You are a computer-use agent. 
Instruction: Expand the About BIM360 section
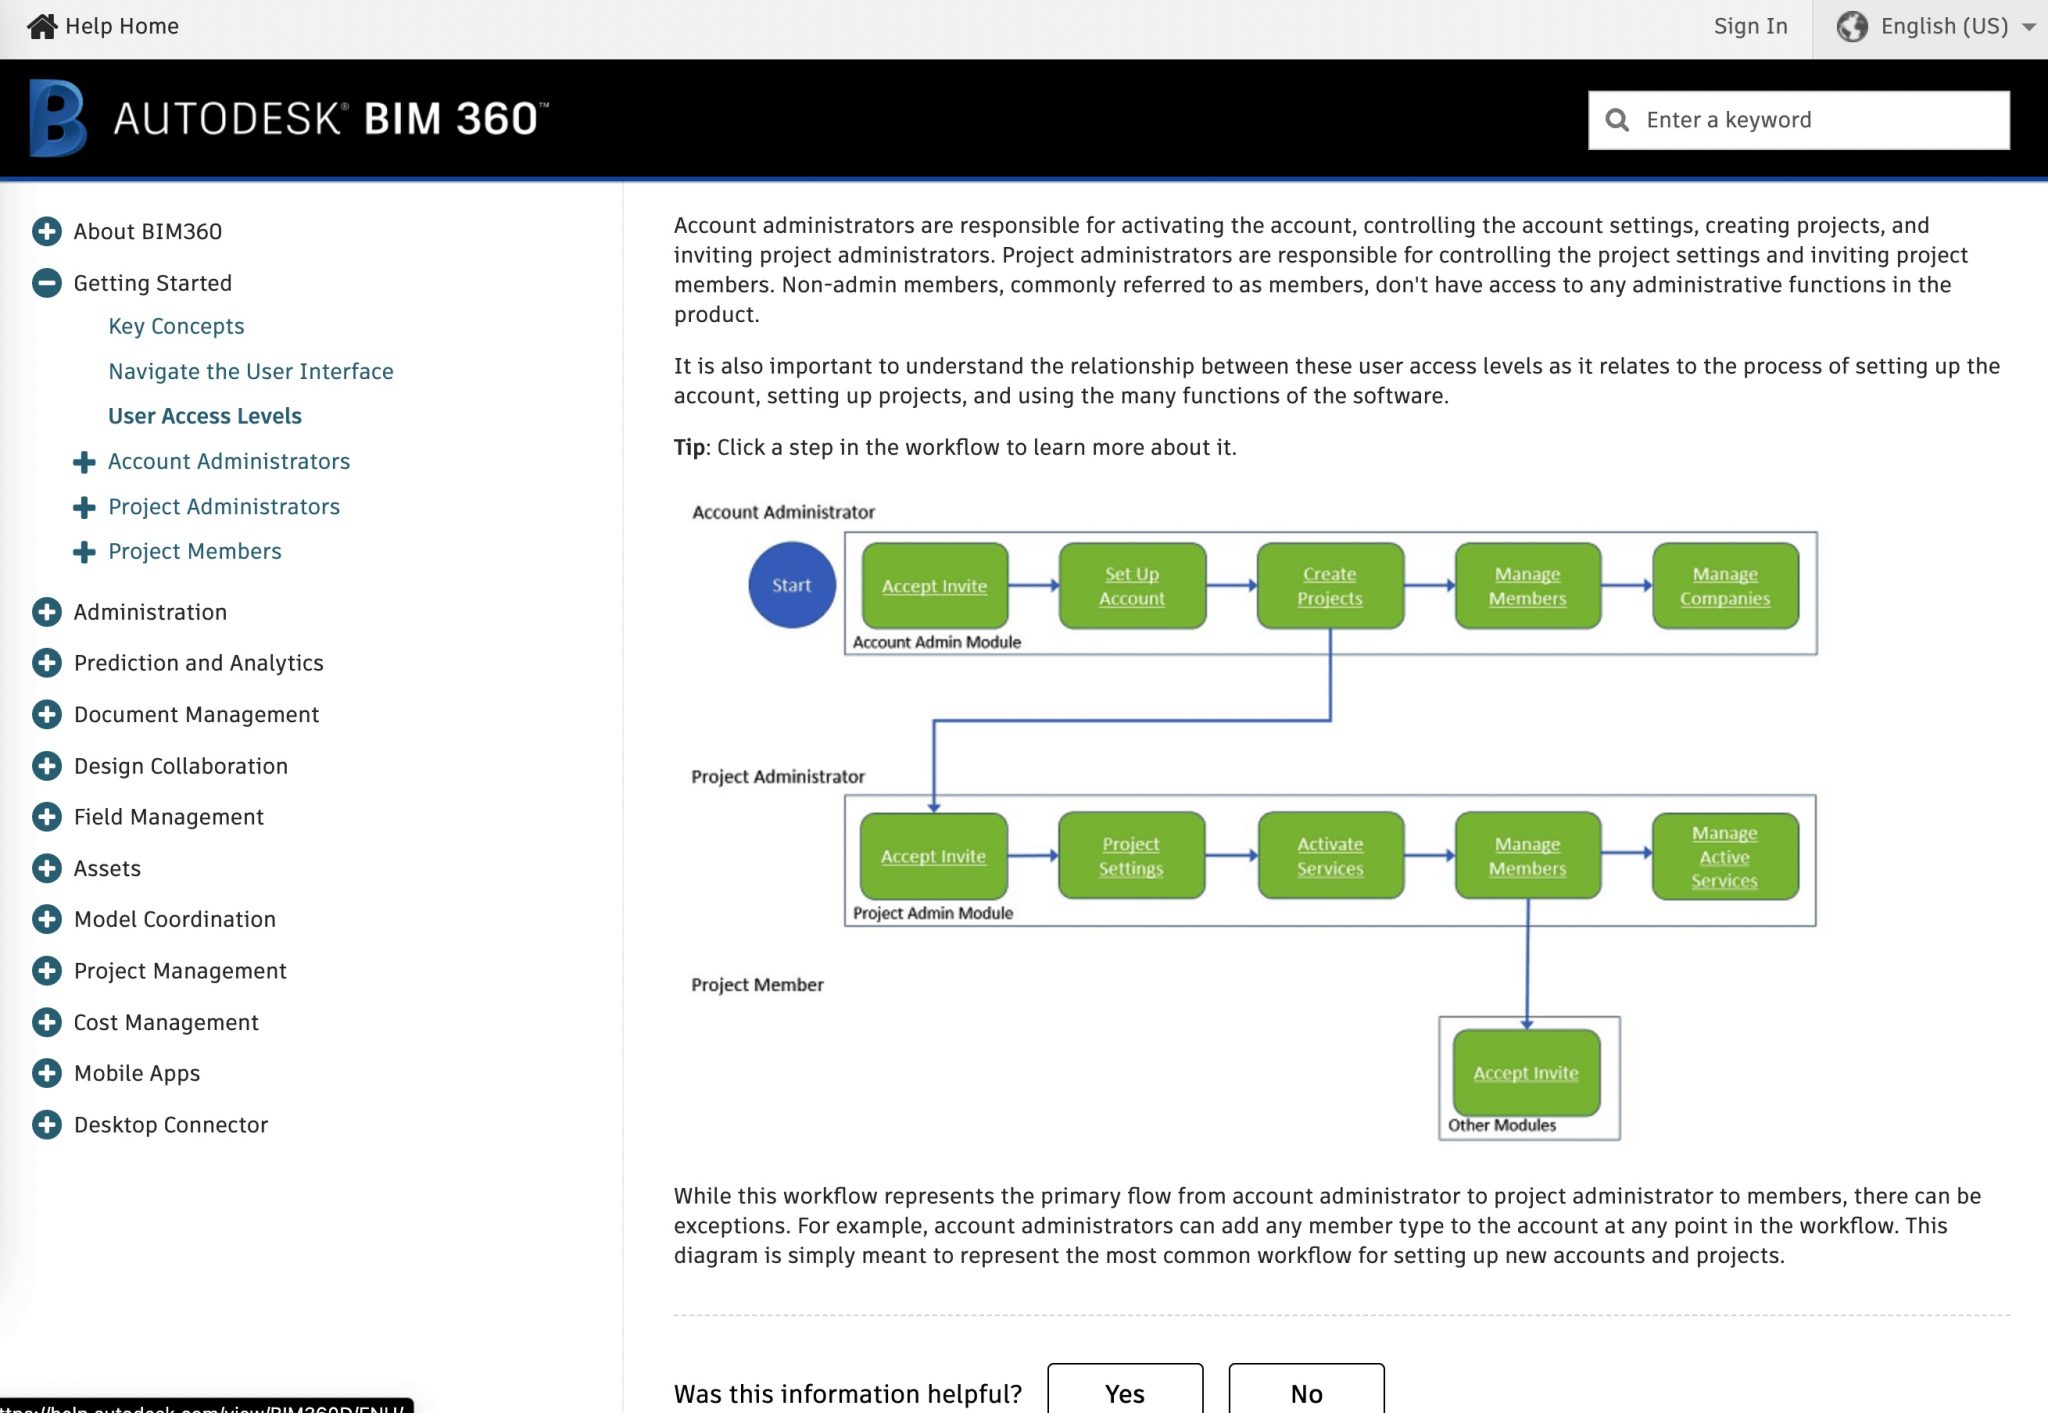(46, 231)
